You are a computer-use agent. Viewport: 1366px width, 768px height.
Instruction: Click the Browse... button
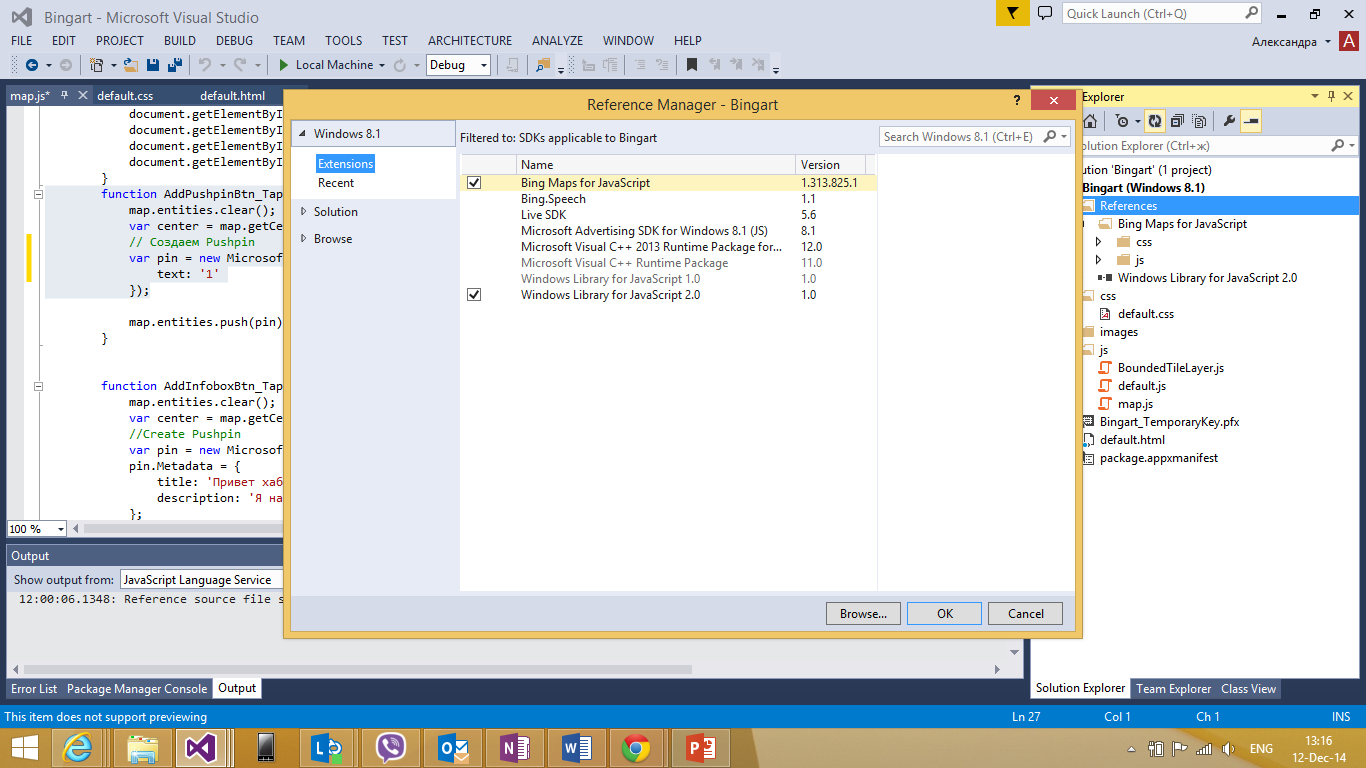863,614
